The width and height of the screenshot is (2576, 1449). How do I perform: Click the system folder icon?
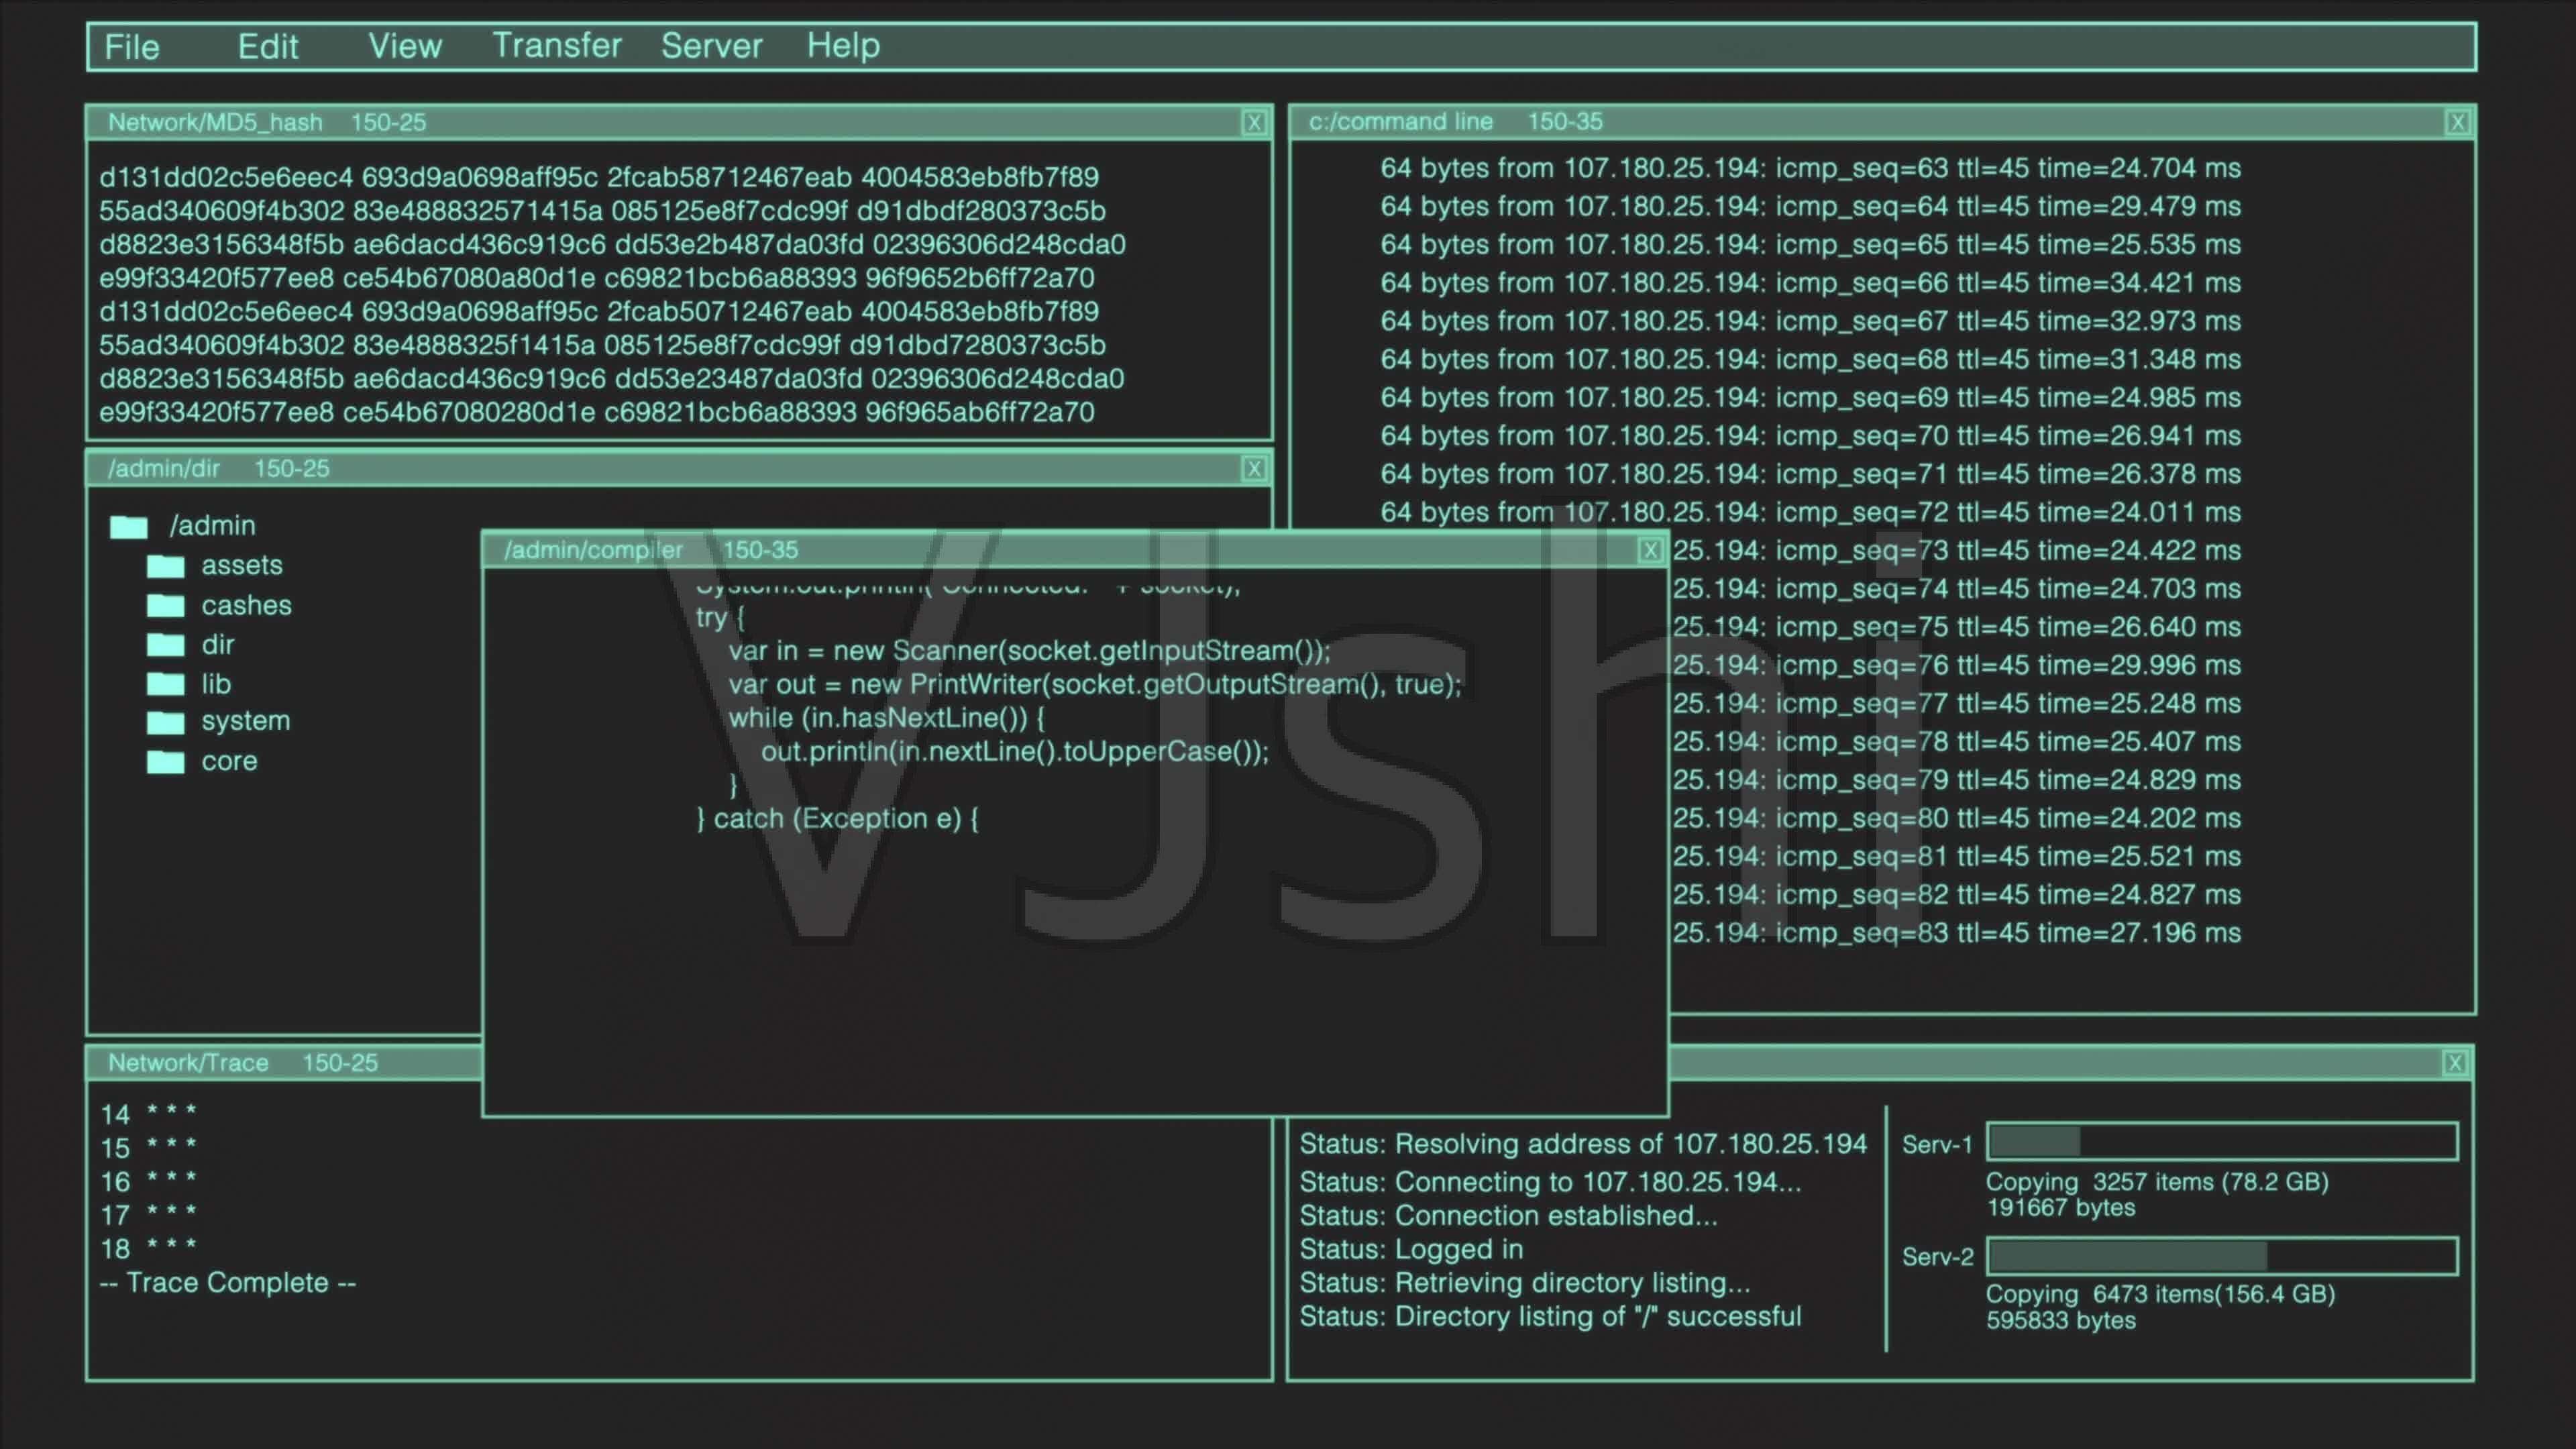[x=166, y=722]
